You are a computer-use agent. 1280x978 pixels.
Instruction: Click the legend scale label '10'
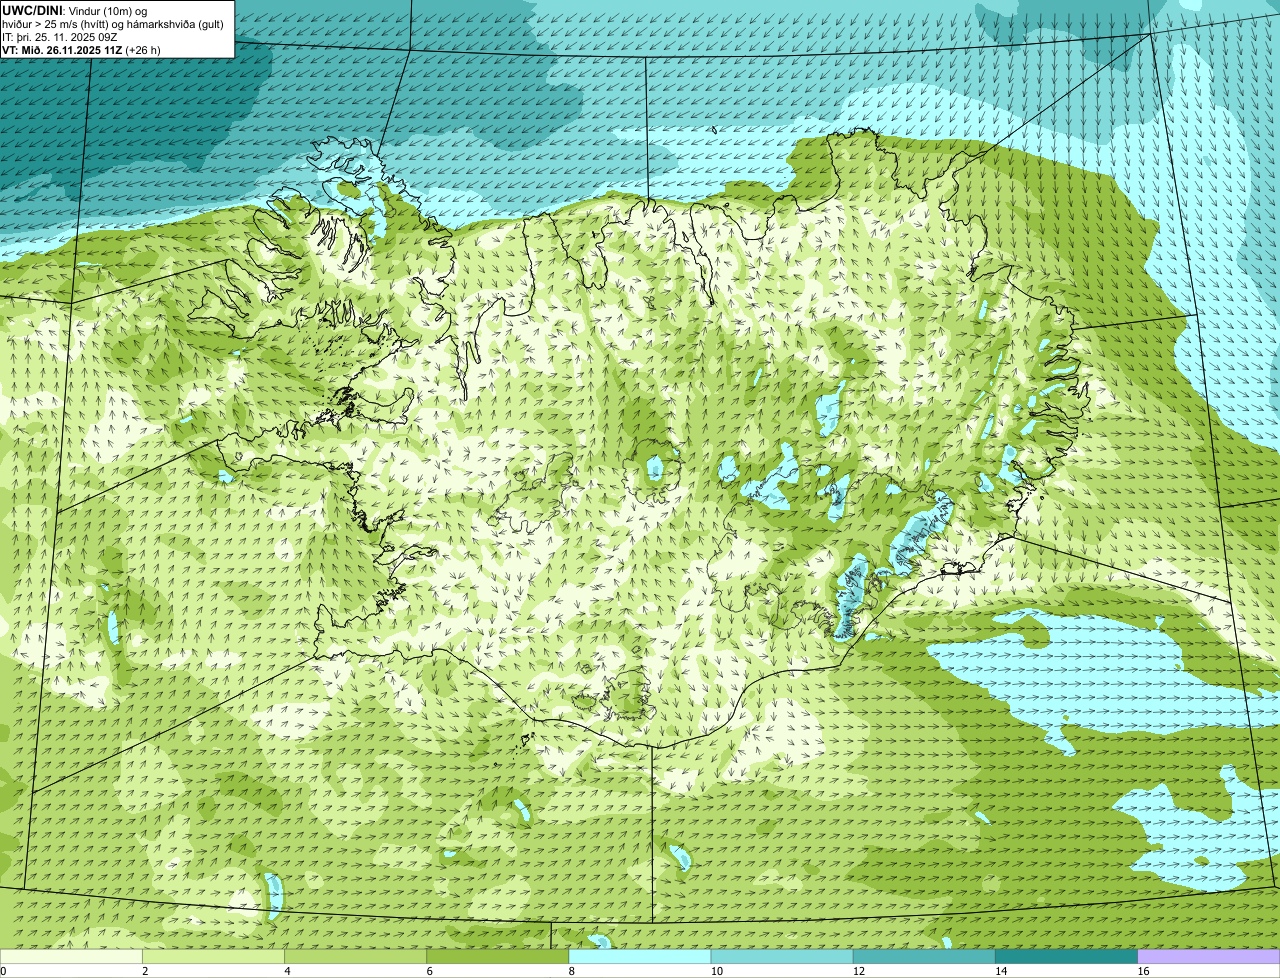point(716,971)
